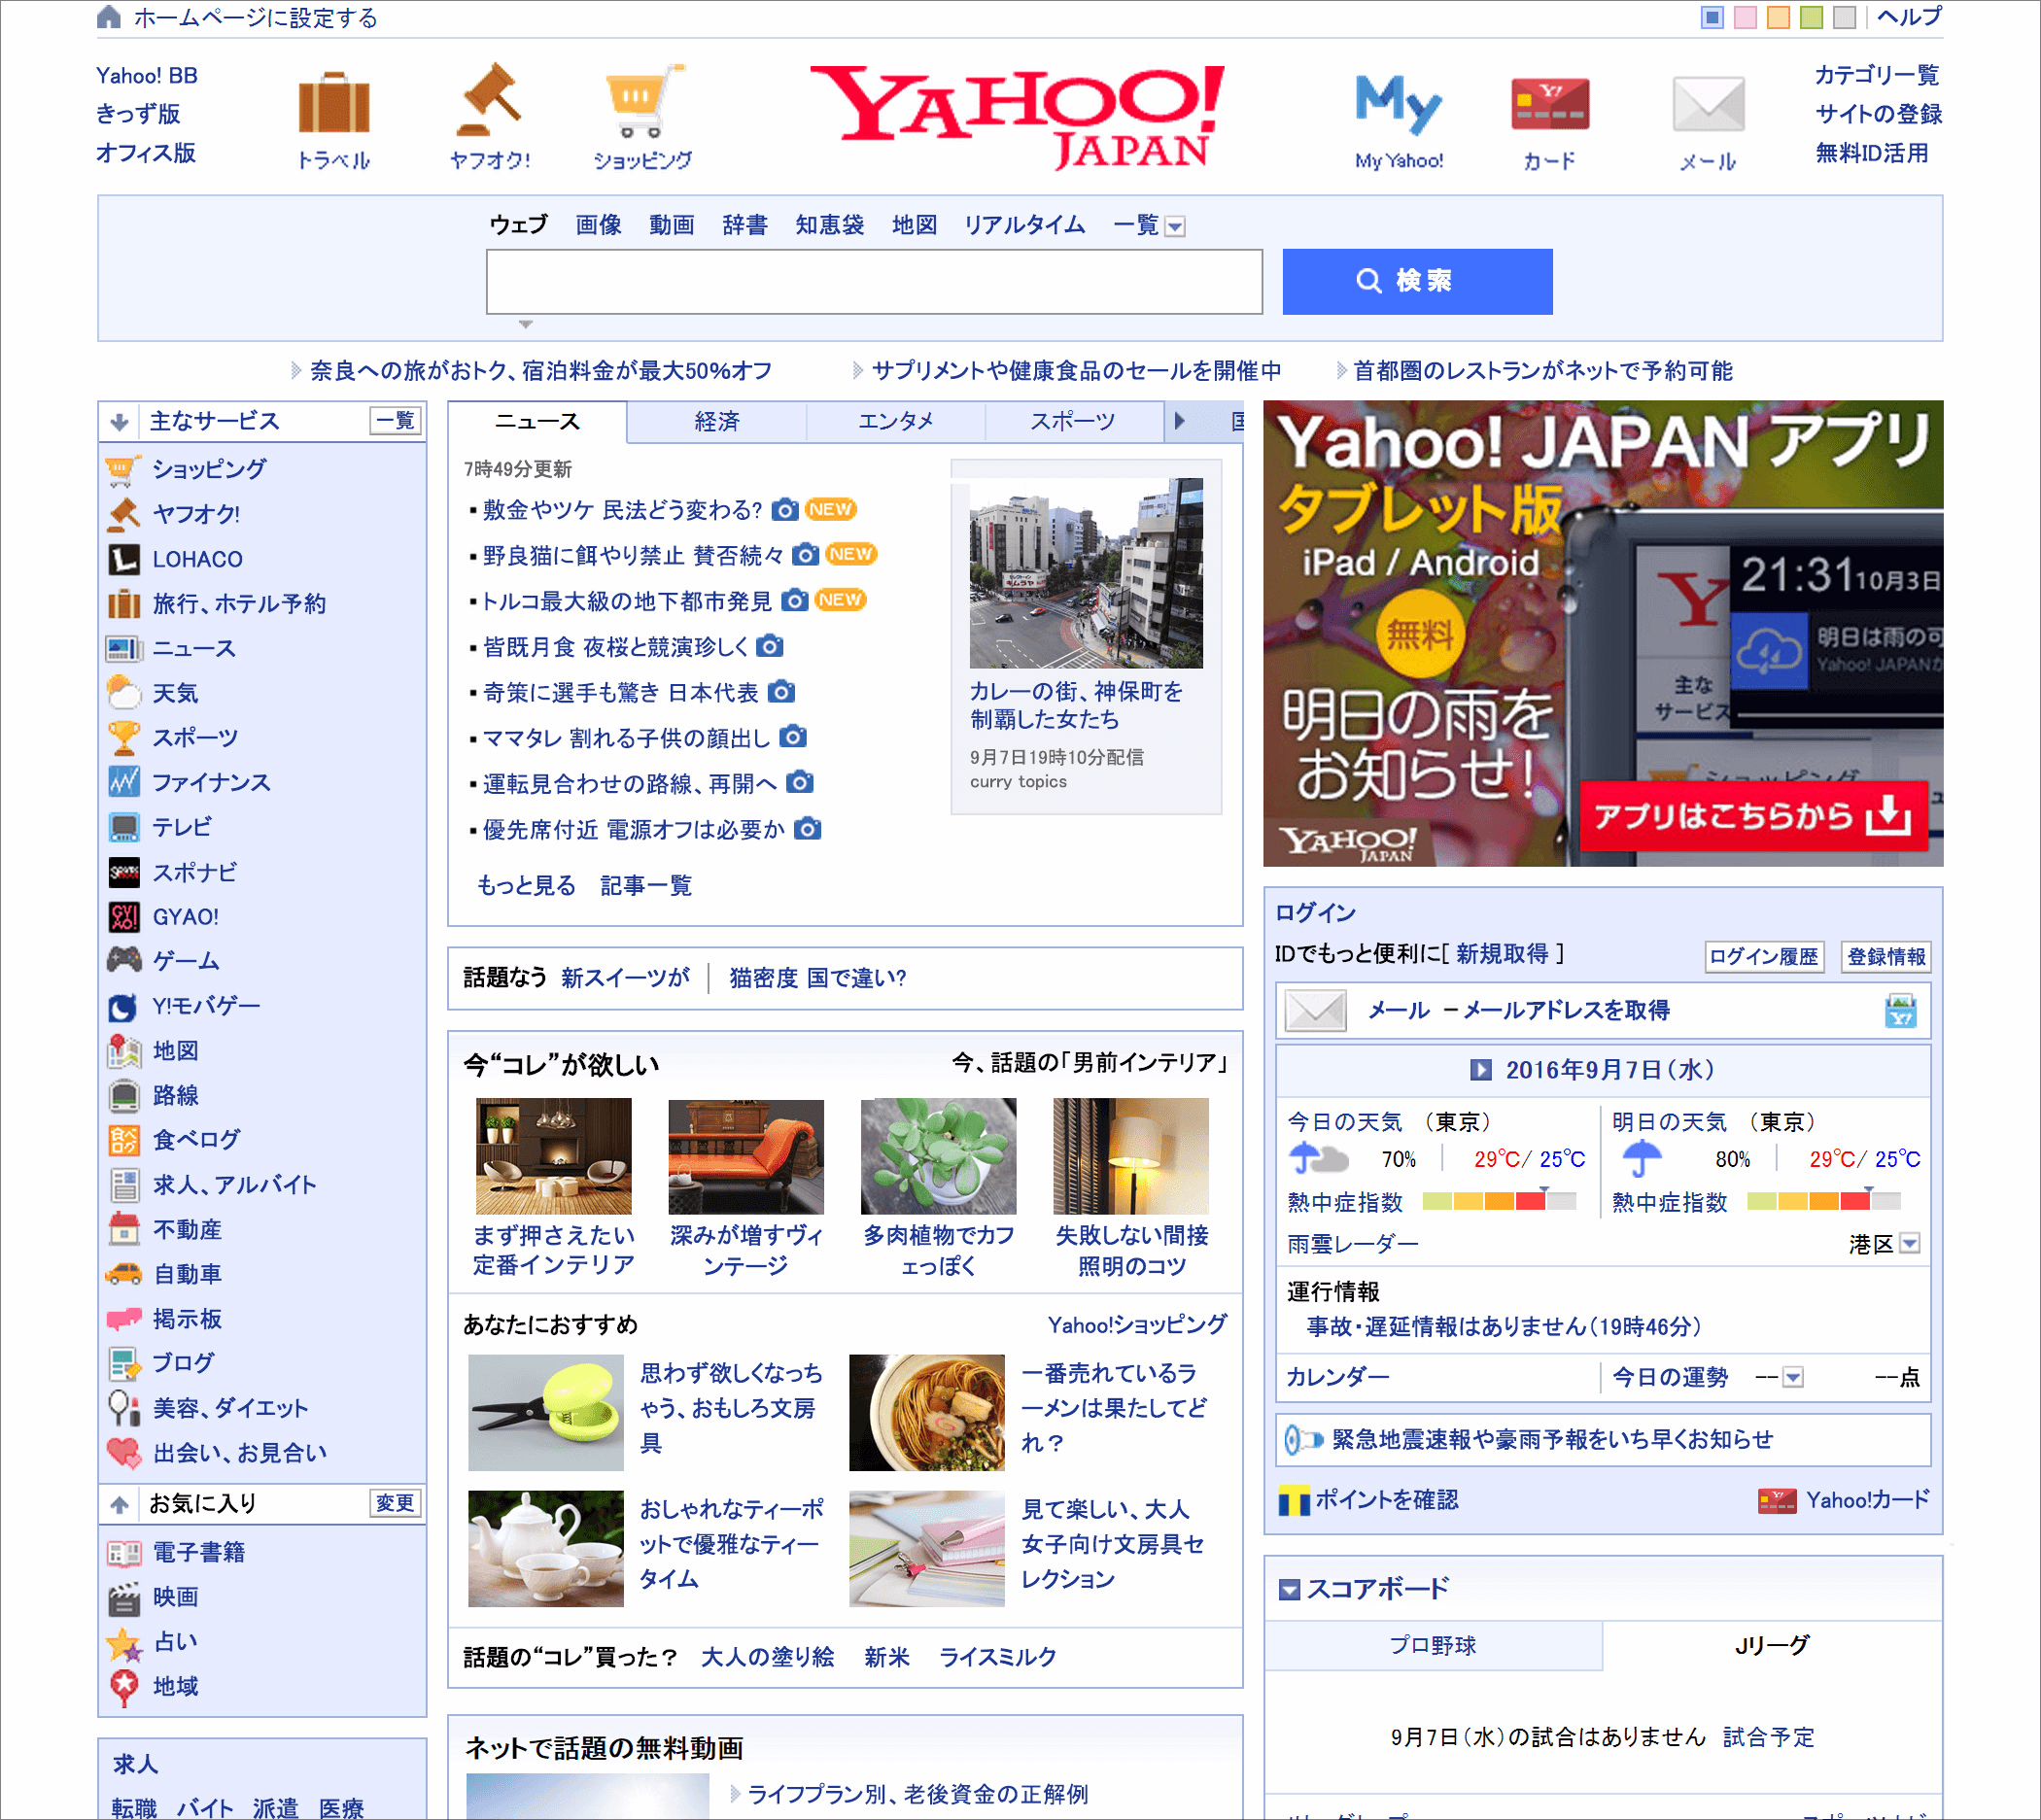Click the ファイナンス chart icon in sidebar
This screenshot has height=1820, width=2041.
[x=123, y=782]
